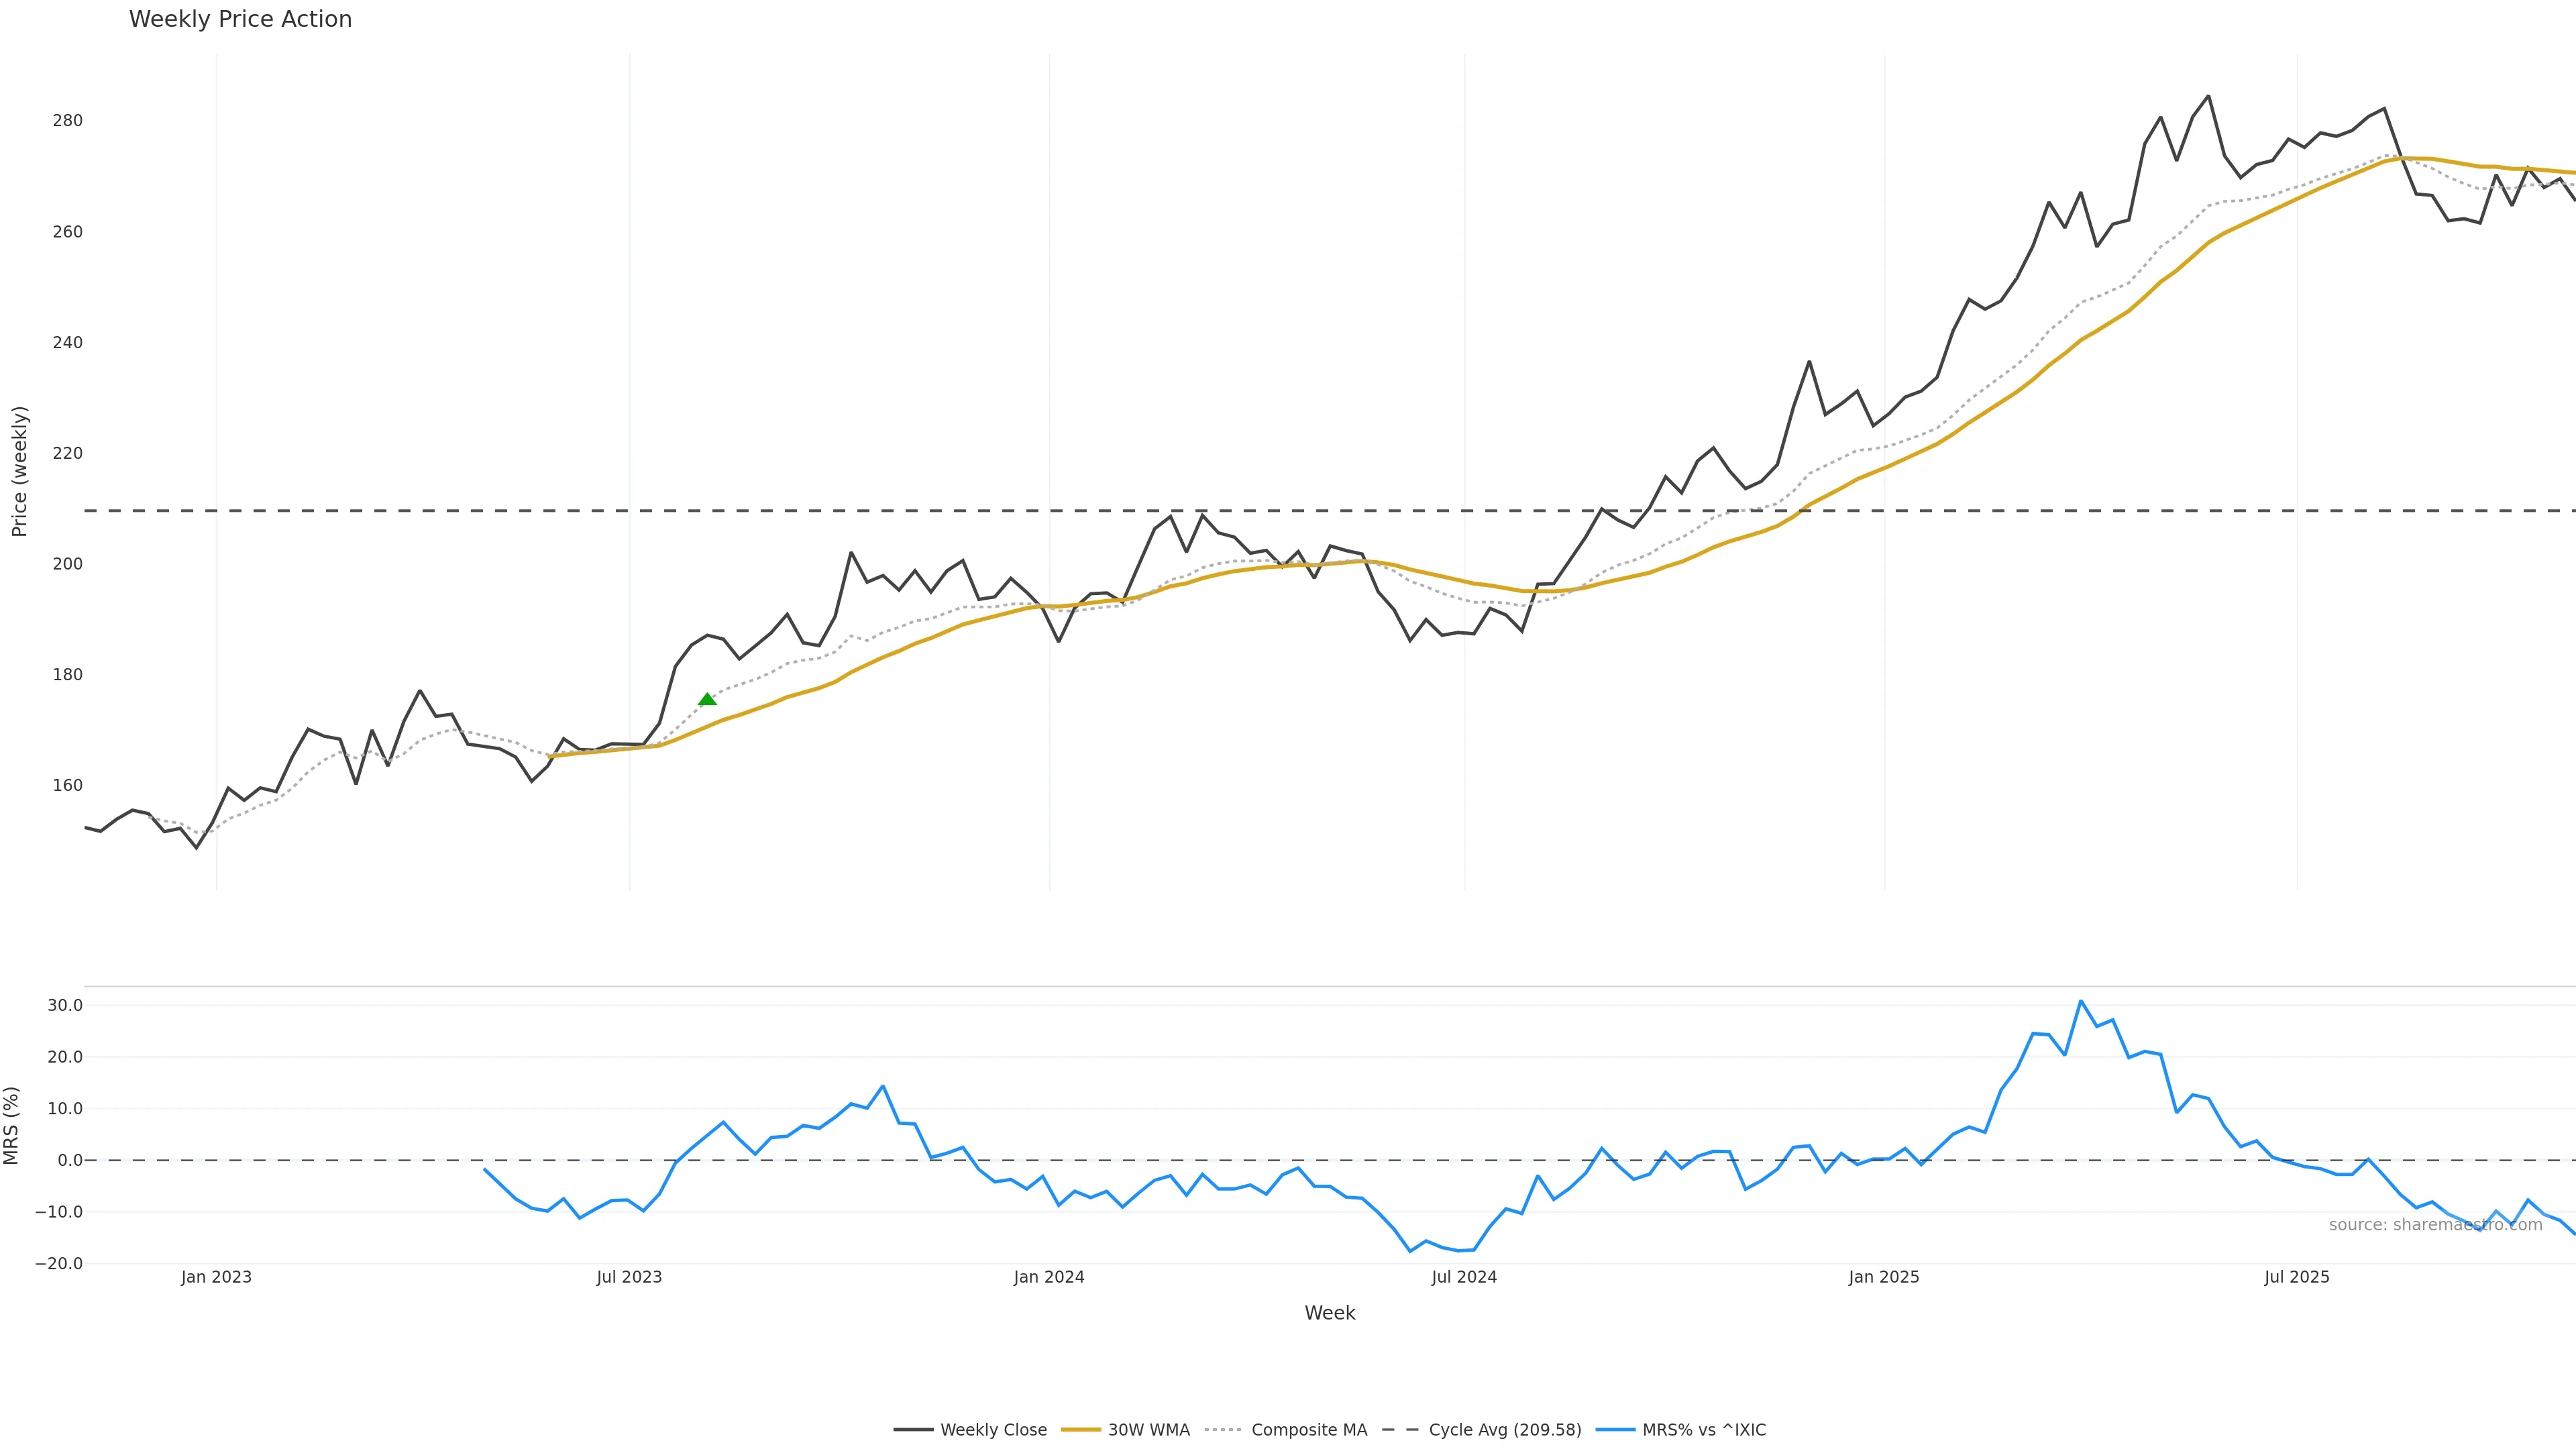Toggle Composite MA legend text
The image size is (2576, 1449).
click(x=1308, y=1430)
